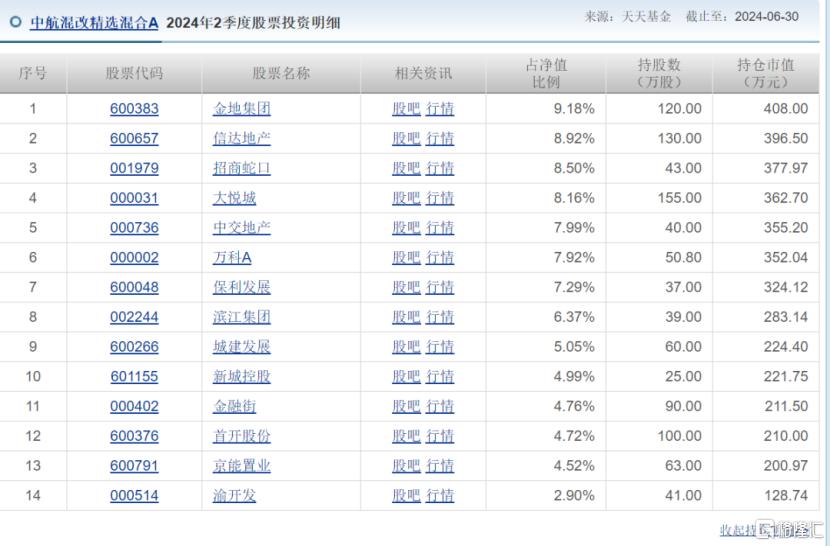The height and width of the screenshot is (546, 830).
Task: Open 股吧 forum for 信达地产
Action: 406,138
